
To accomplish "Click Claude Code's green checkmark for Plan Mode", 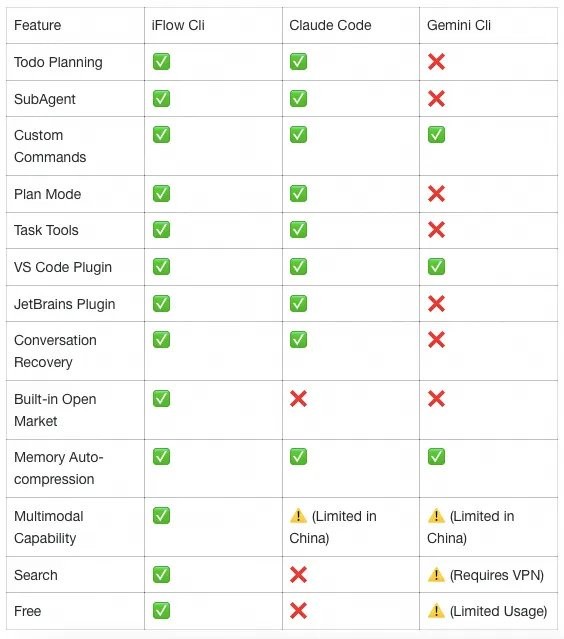I will [x=298, y=194].
